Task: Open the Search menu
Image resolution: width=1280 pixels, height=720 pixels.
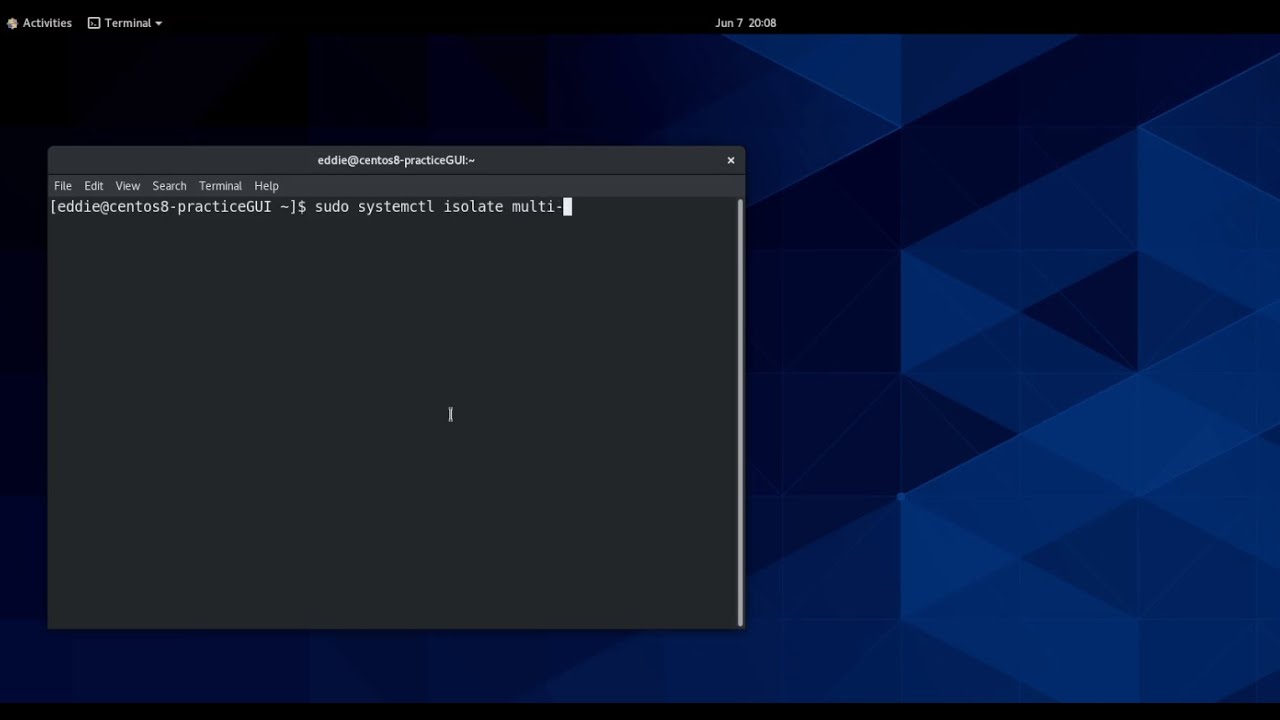Action: point(169,186)
